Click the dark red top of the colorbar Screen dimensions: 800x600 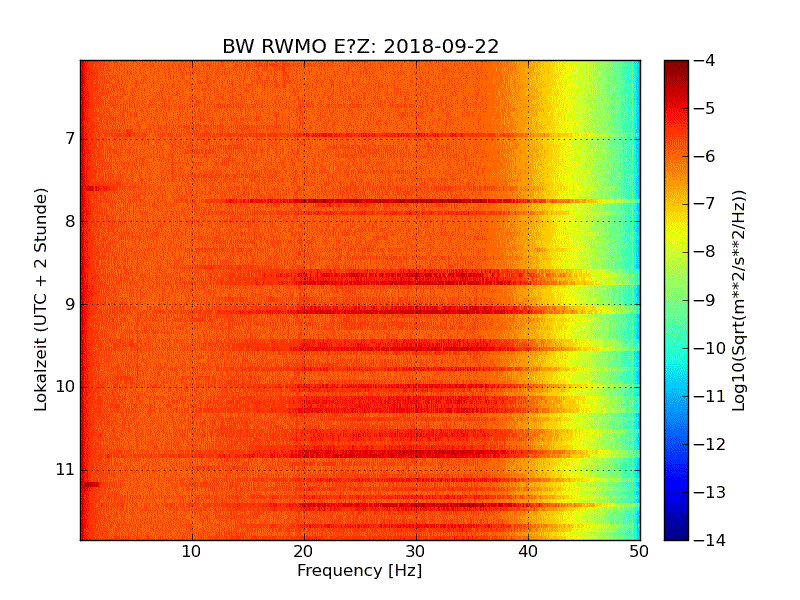tap(676, 69)
